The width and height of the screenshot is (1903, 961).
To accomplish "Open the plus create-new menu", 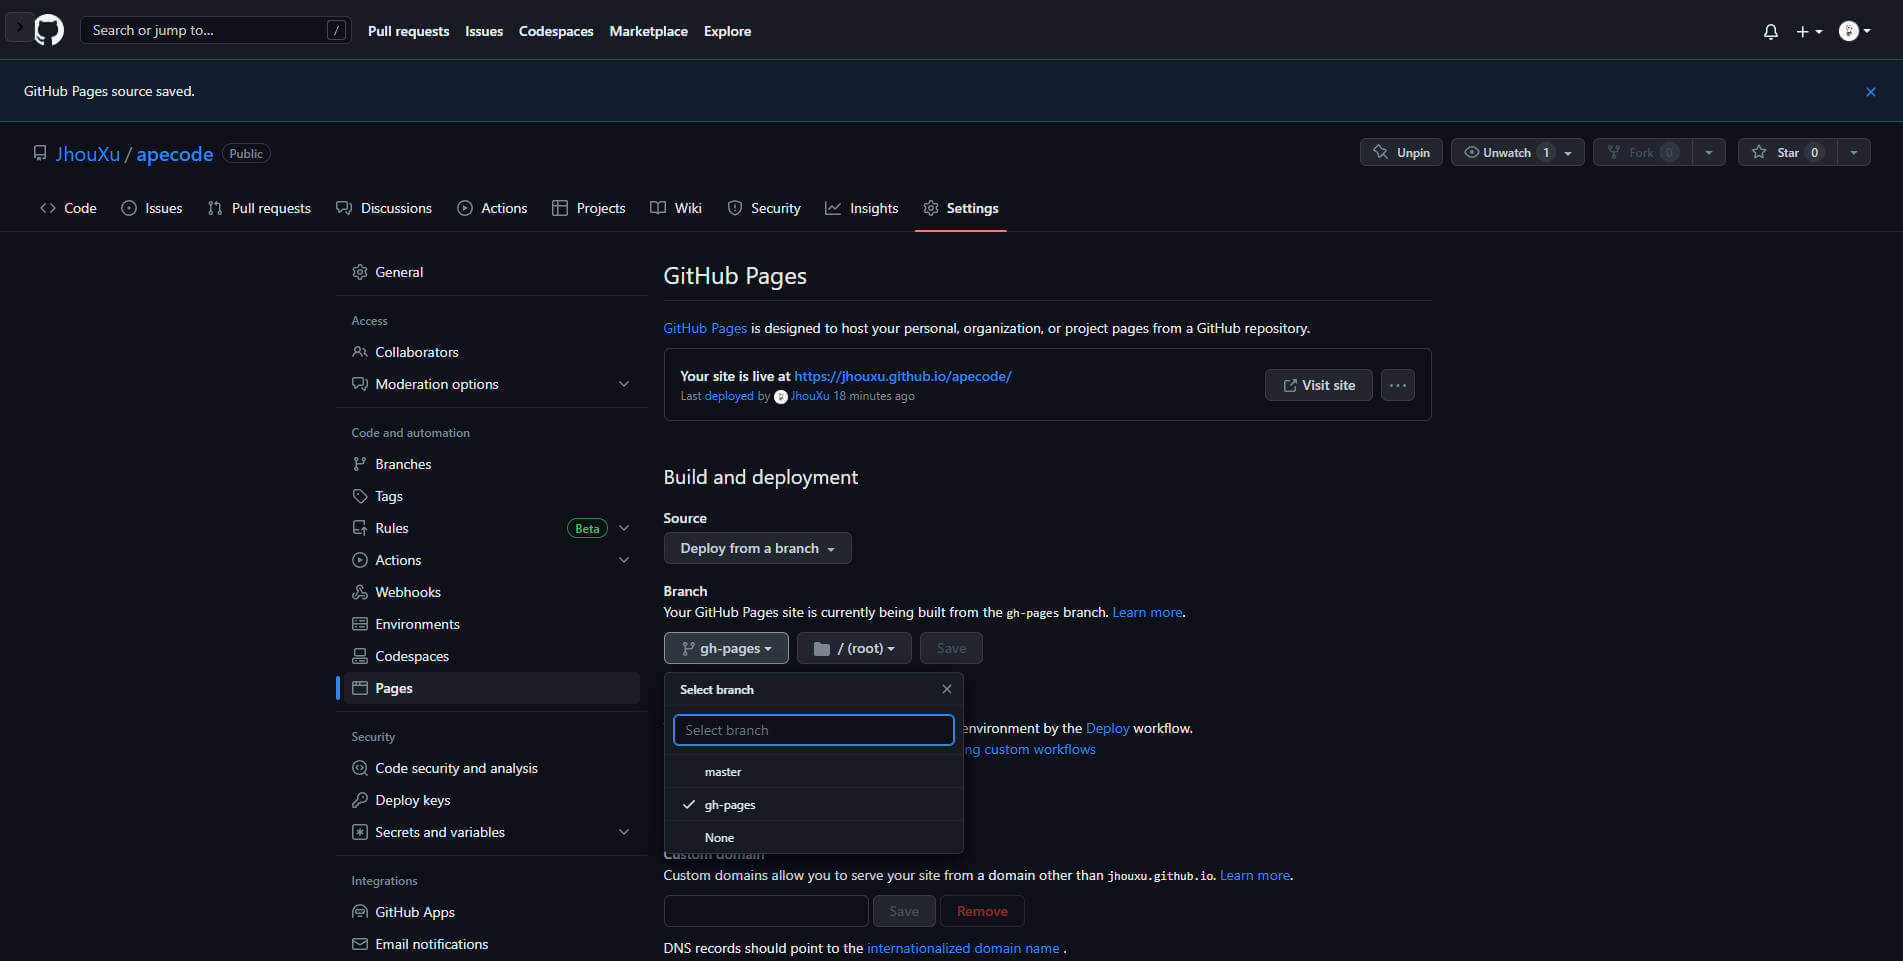I will tap(1809, 32).
